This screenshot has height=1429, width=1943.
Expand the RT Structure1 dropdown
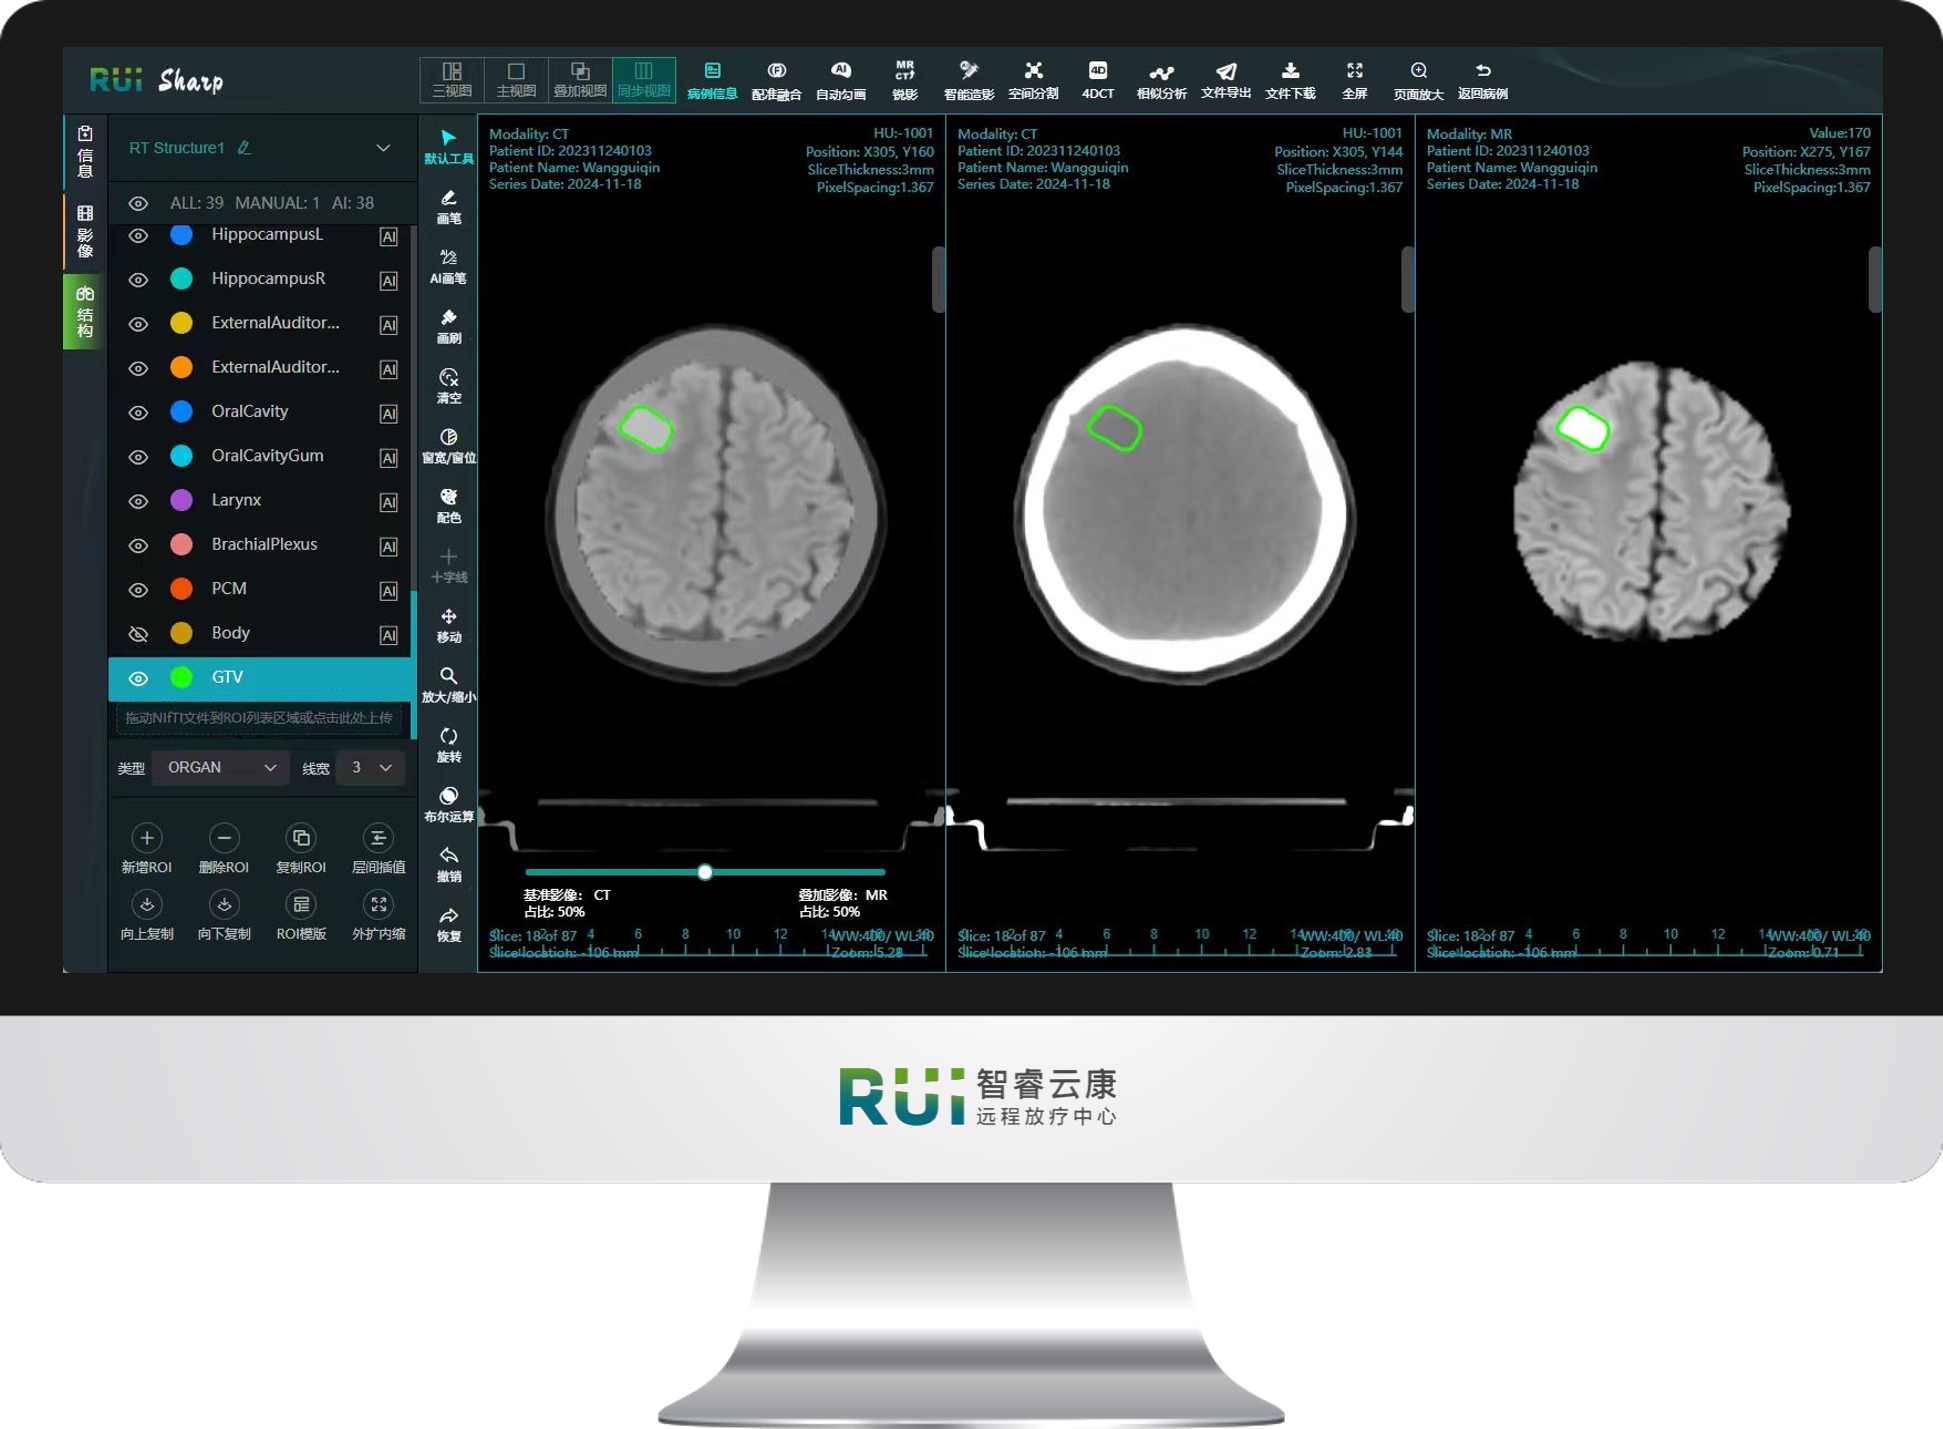pos(383,148)
